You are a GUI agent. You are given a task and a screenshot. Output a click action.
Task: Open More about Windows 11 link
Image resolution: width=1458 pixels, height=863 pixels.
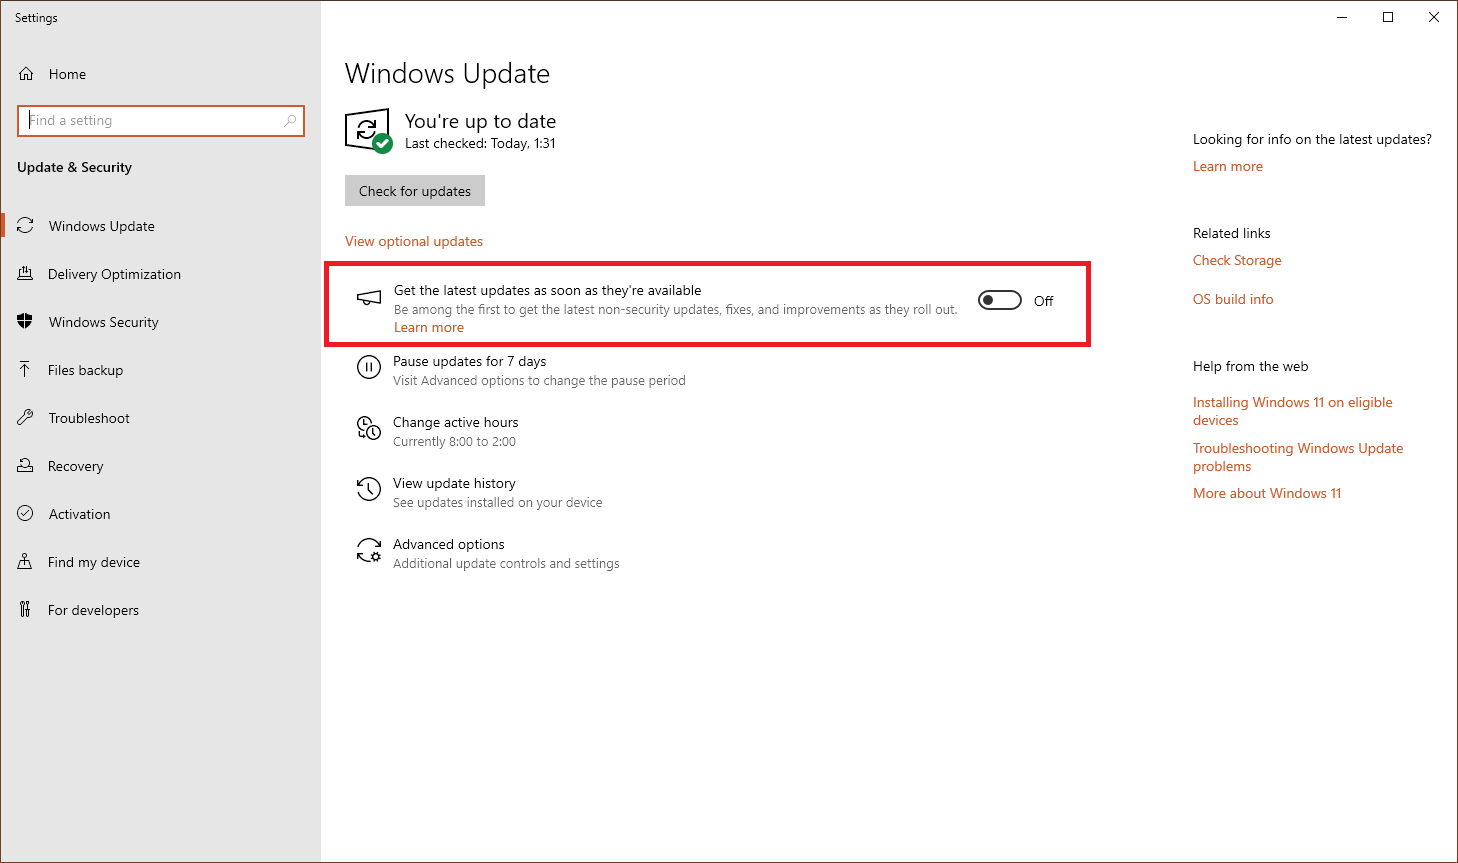(x=1267, y=493)
